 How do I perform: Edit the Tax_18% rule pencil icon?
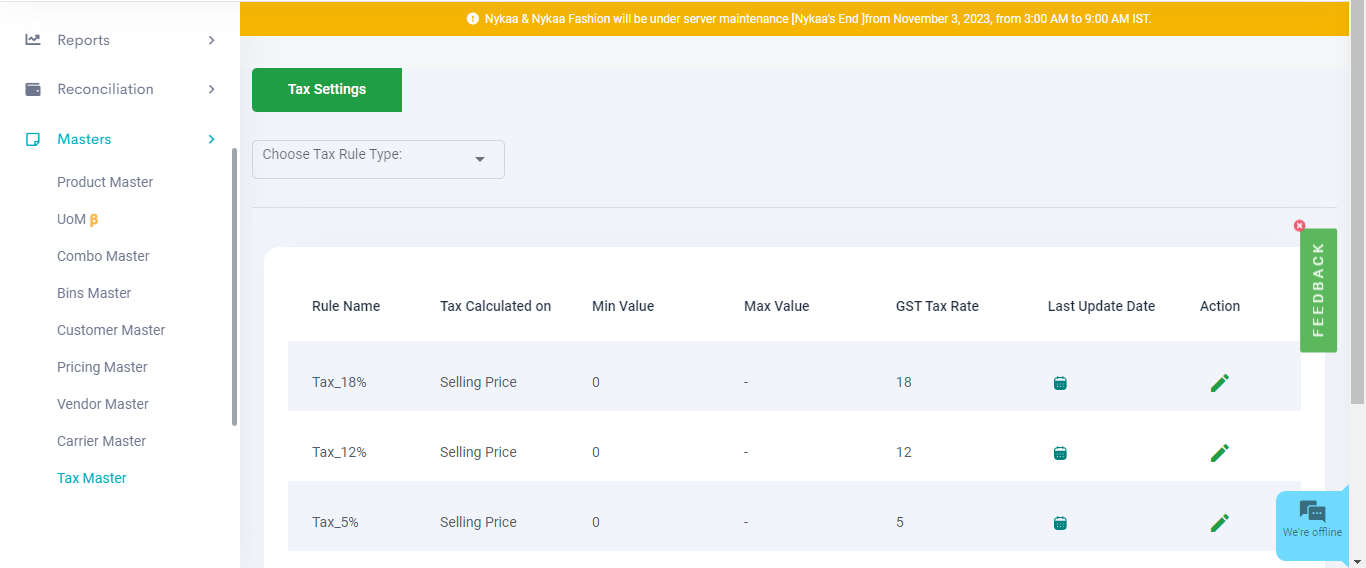(1219, 382)
